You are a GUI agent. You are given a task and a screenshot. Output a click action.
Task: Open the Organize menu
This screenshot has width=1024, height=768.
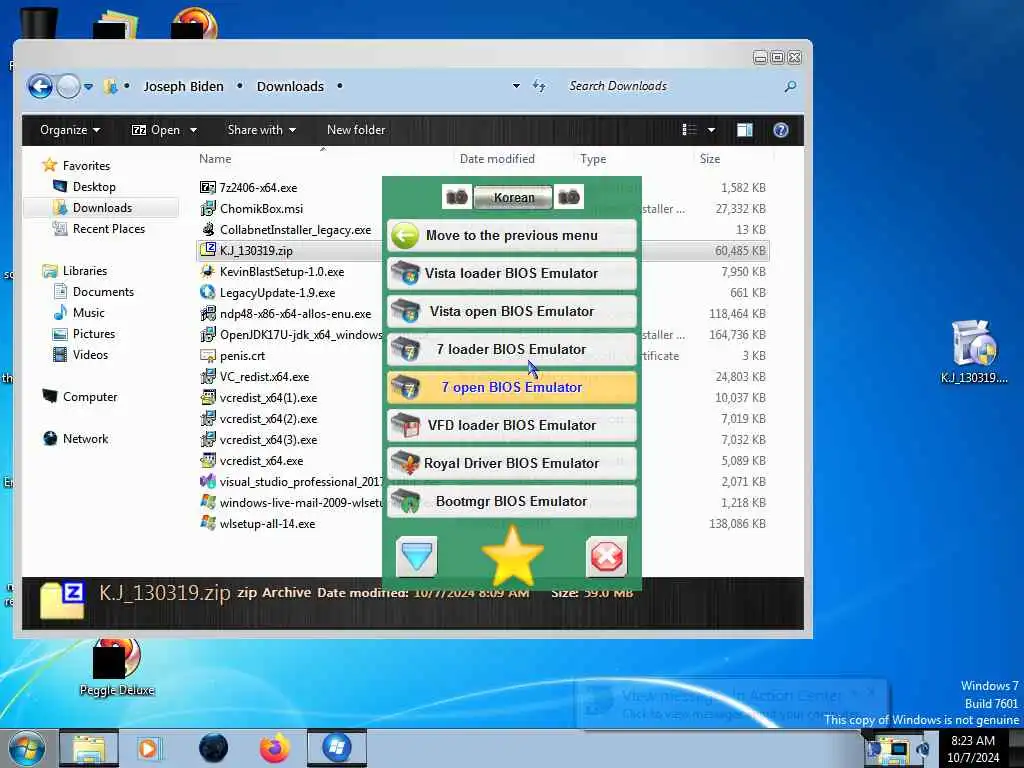point(70,130)
